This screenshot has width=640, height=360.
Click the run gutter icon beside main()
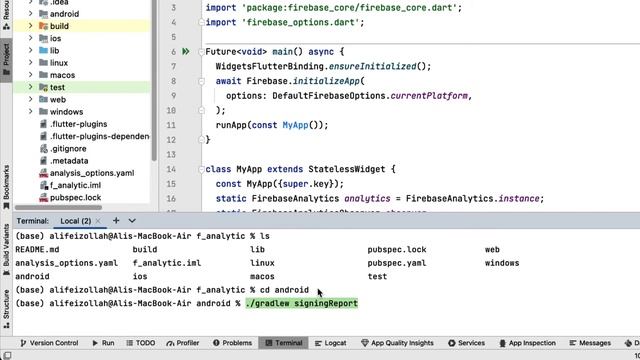click(186, 52)
